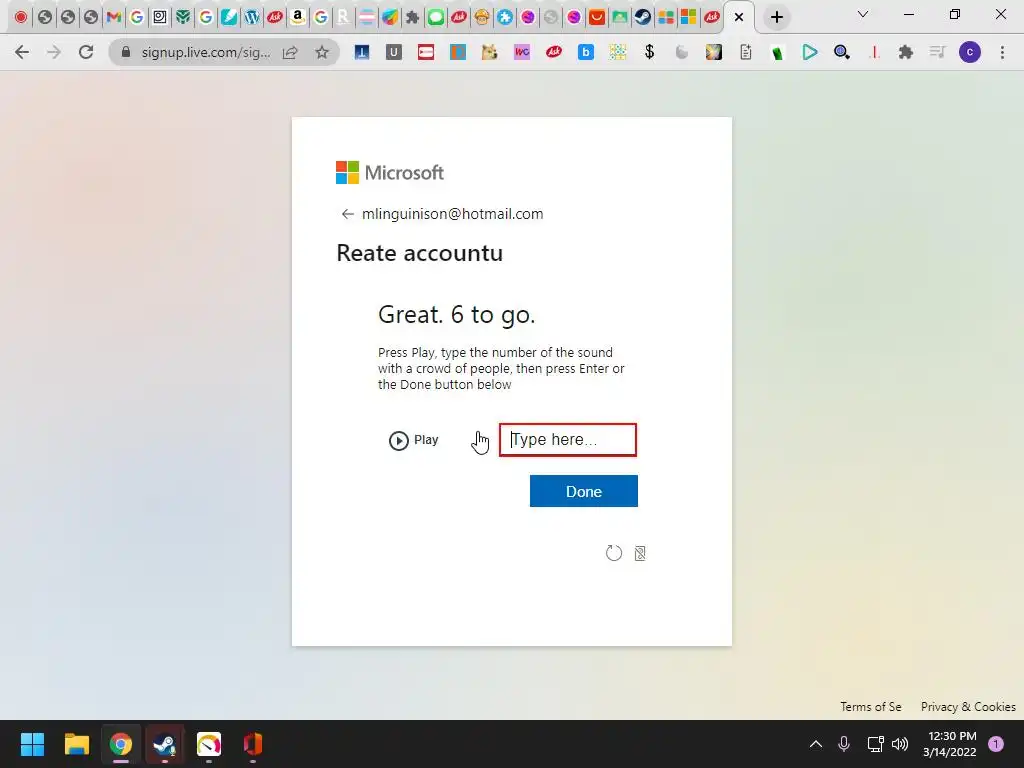1024x768 pixels.
Task: Bookmark this page with the star
Action: 322,52
